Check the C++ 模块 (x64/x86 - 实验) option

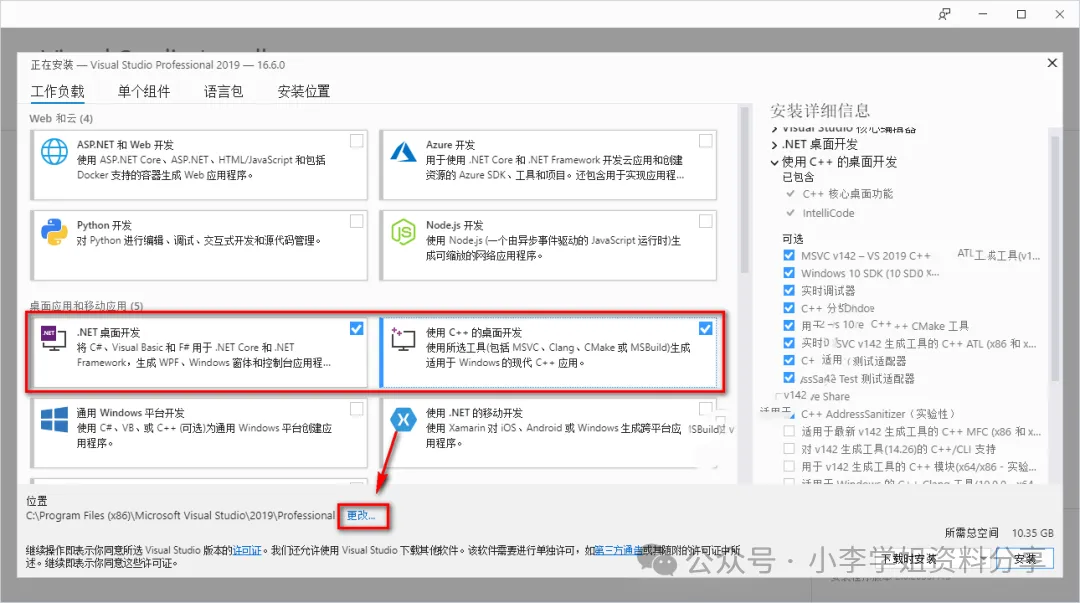tap(789, 467)
